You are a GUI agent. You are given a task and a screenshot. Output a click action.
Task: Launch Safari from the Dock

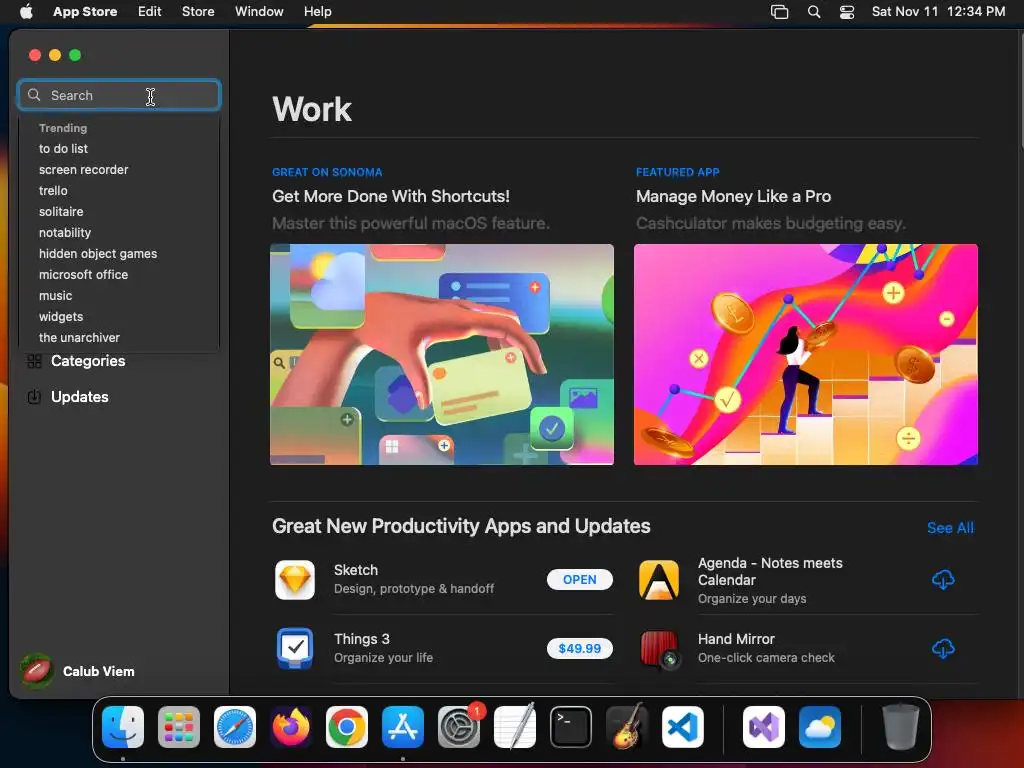tap(235, 727)
